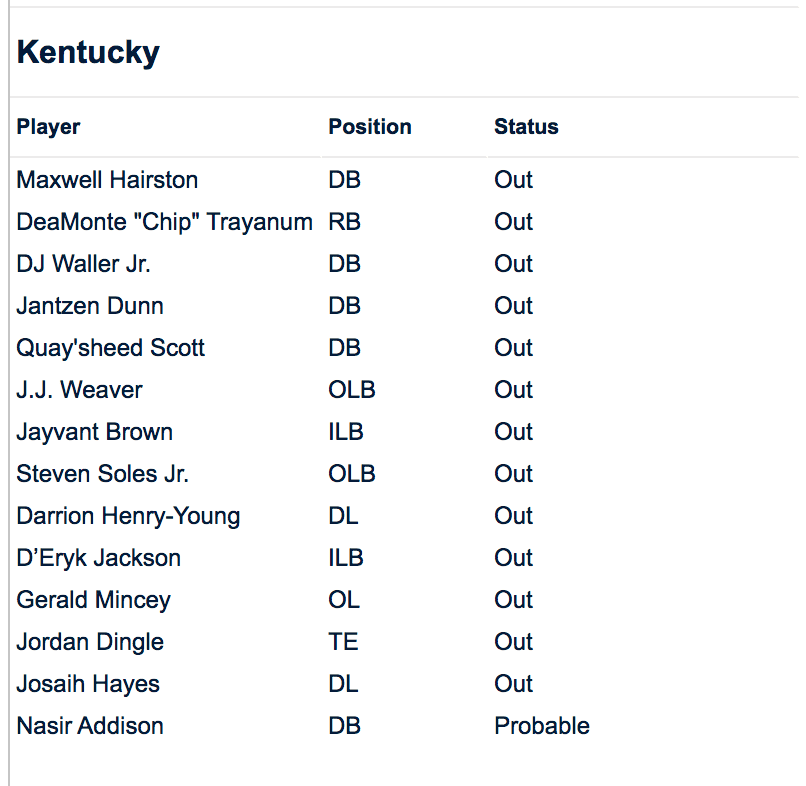
Task: Select Josaih Hayes in the table
Action: (x=88, y=684)
